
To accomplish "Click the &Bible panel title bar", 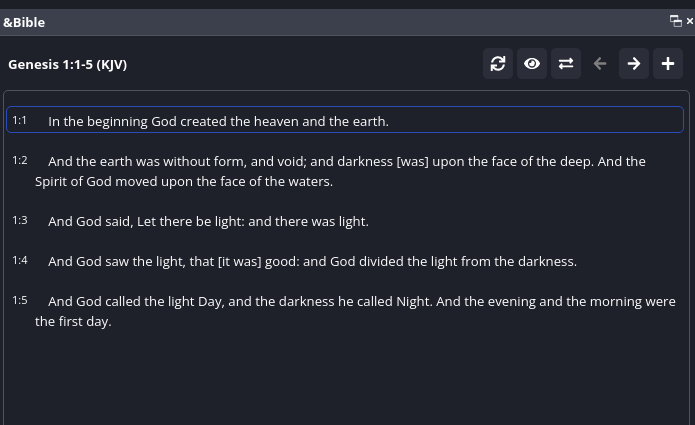I will [300, 21].
